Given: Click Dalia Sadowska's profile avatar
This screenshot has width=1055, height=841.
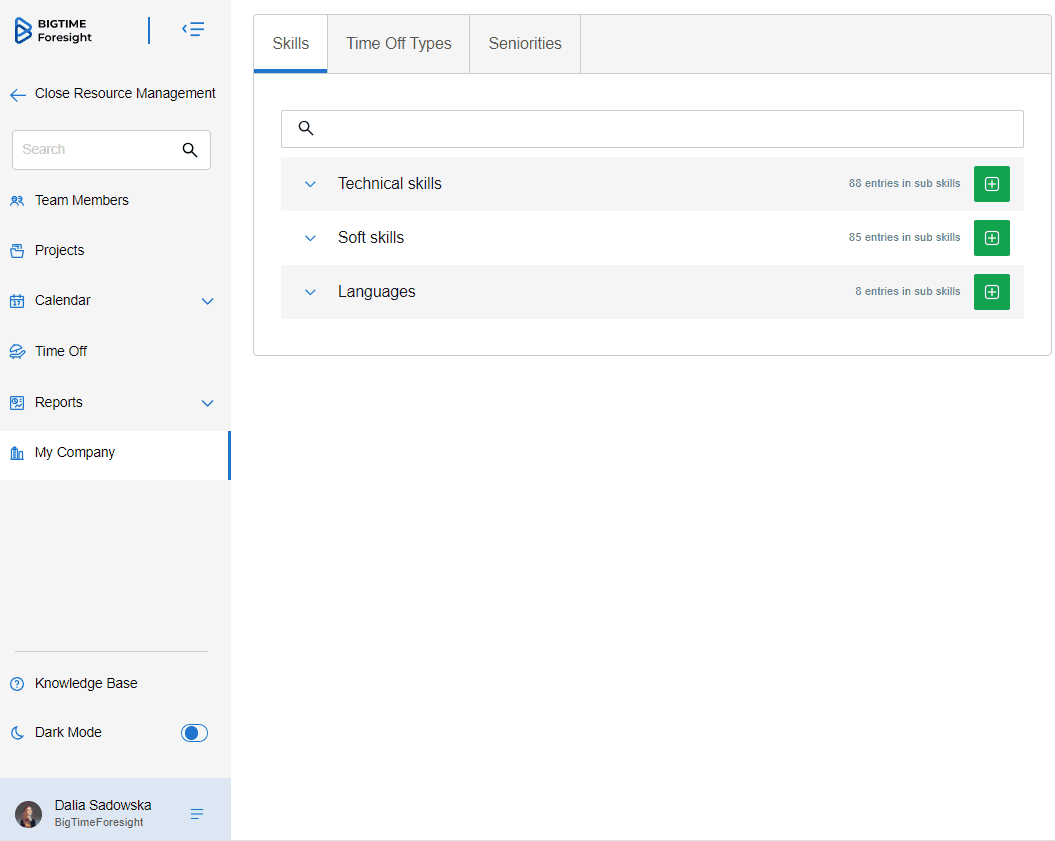Looking at the screenshot, I should pyautogui.click(x=28, y=814).
